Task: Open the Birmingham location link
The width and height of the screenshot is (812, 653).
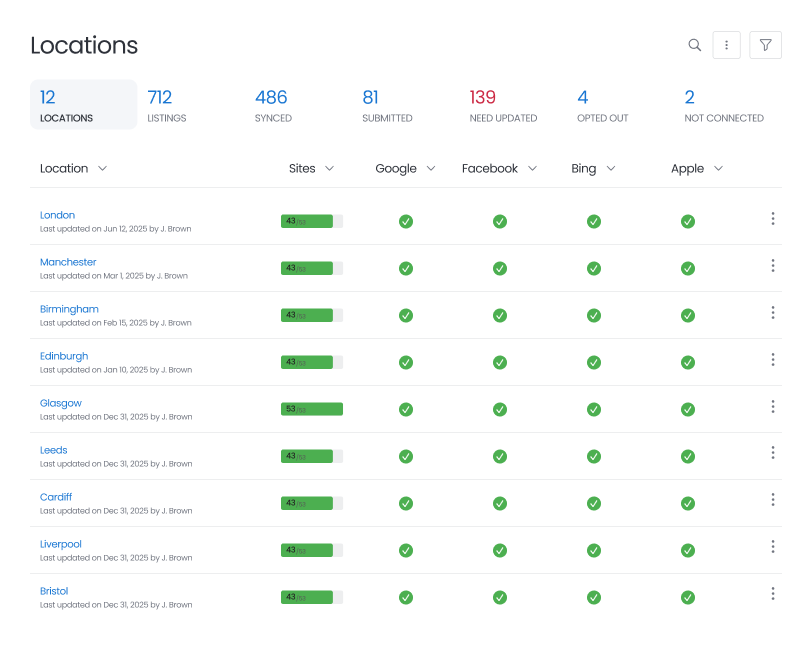Action: 69,309
